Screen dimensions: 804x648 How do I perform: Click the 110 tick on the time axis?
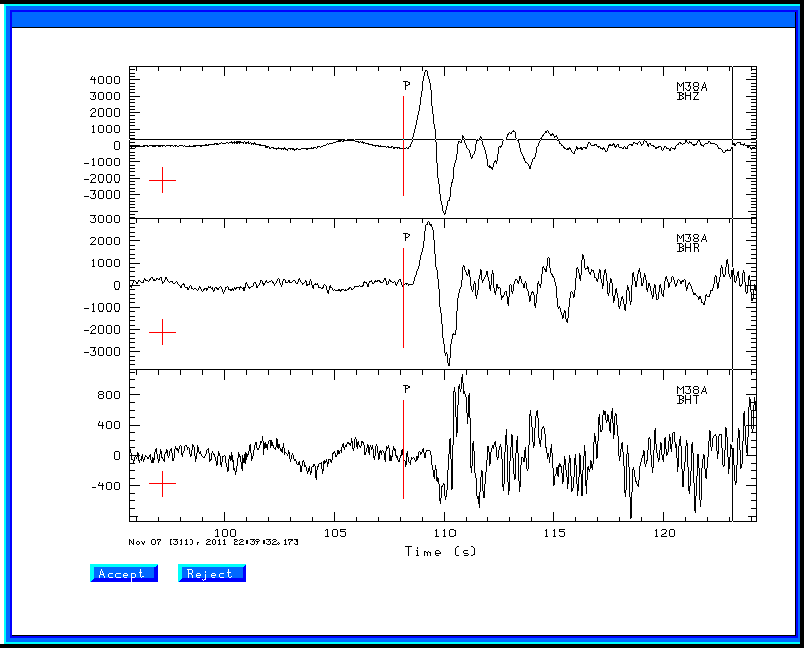coord(445,533)
